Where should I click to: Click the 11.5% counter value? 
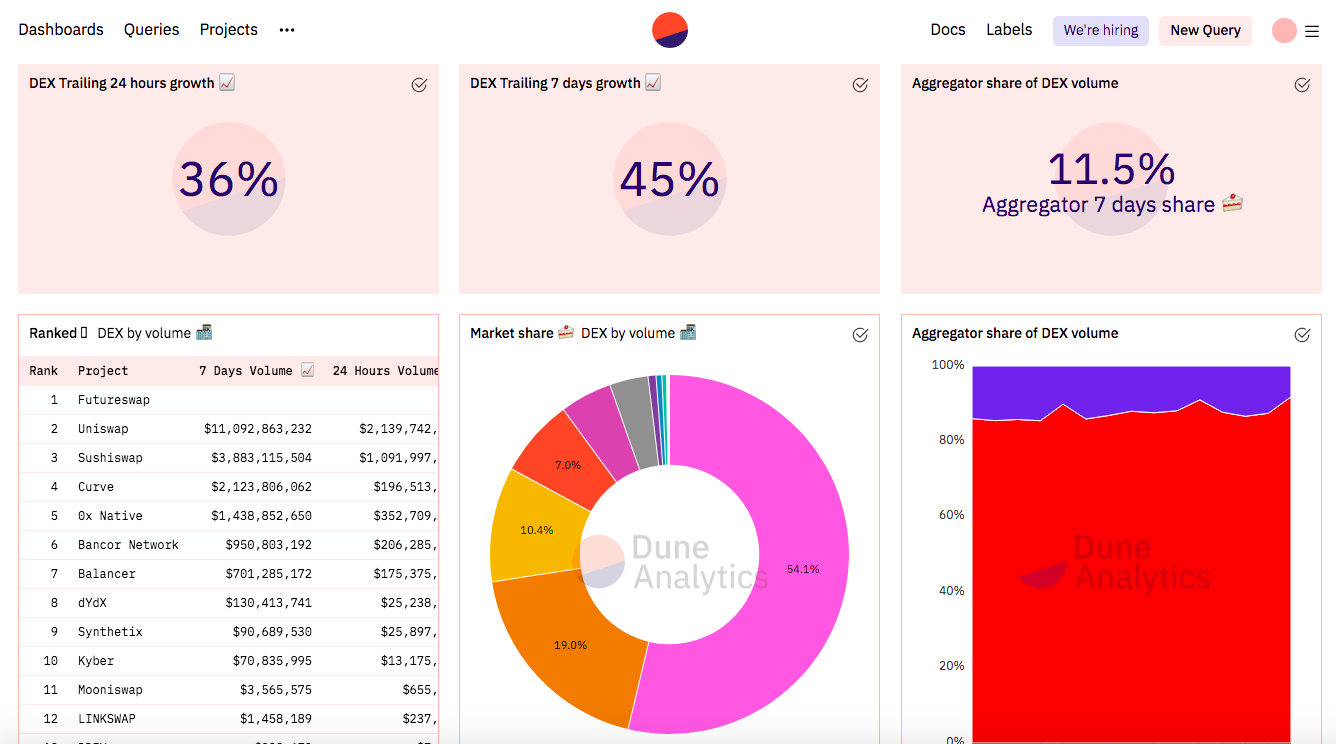(x=1111, y=168)
